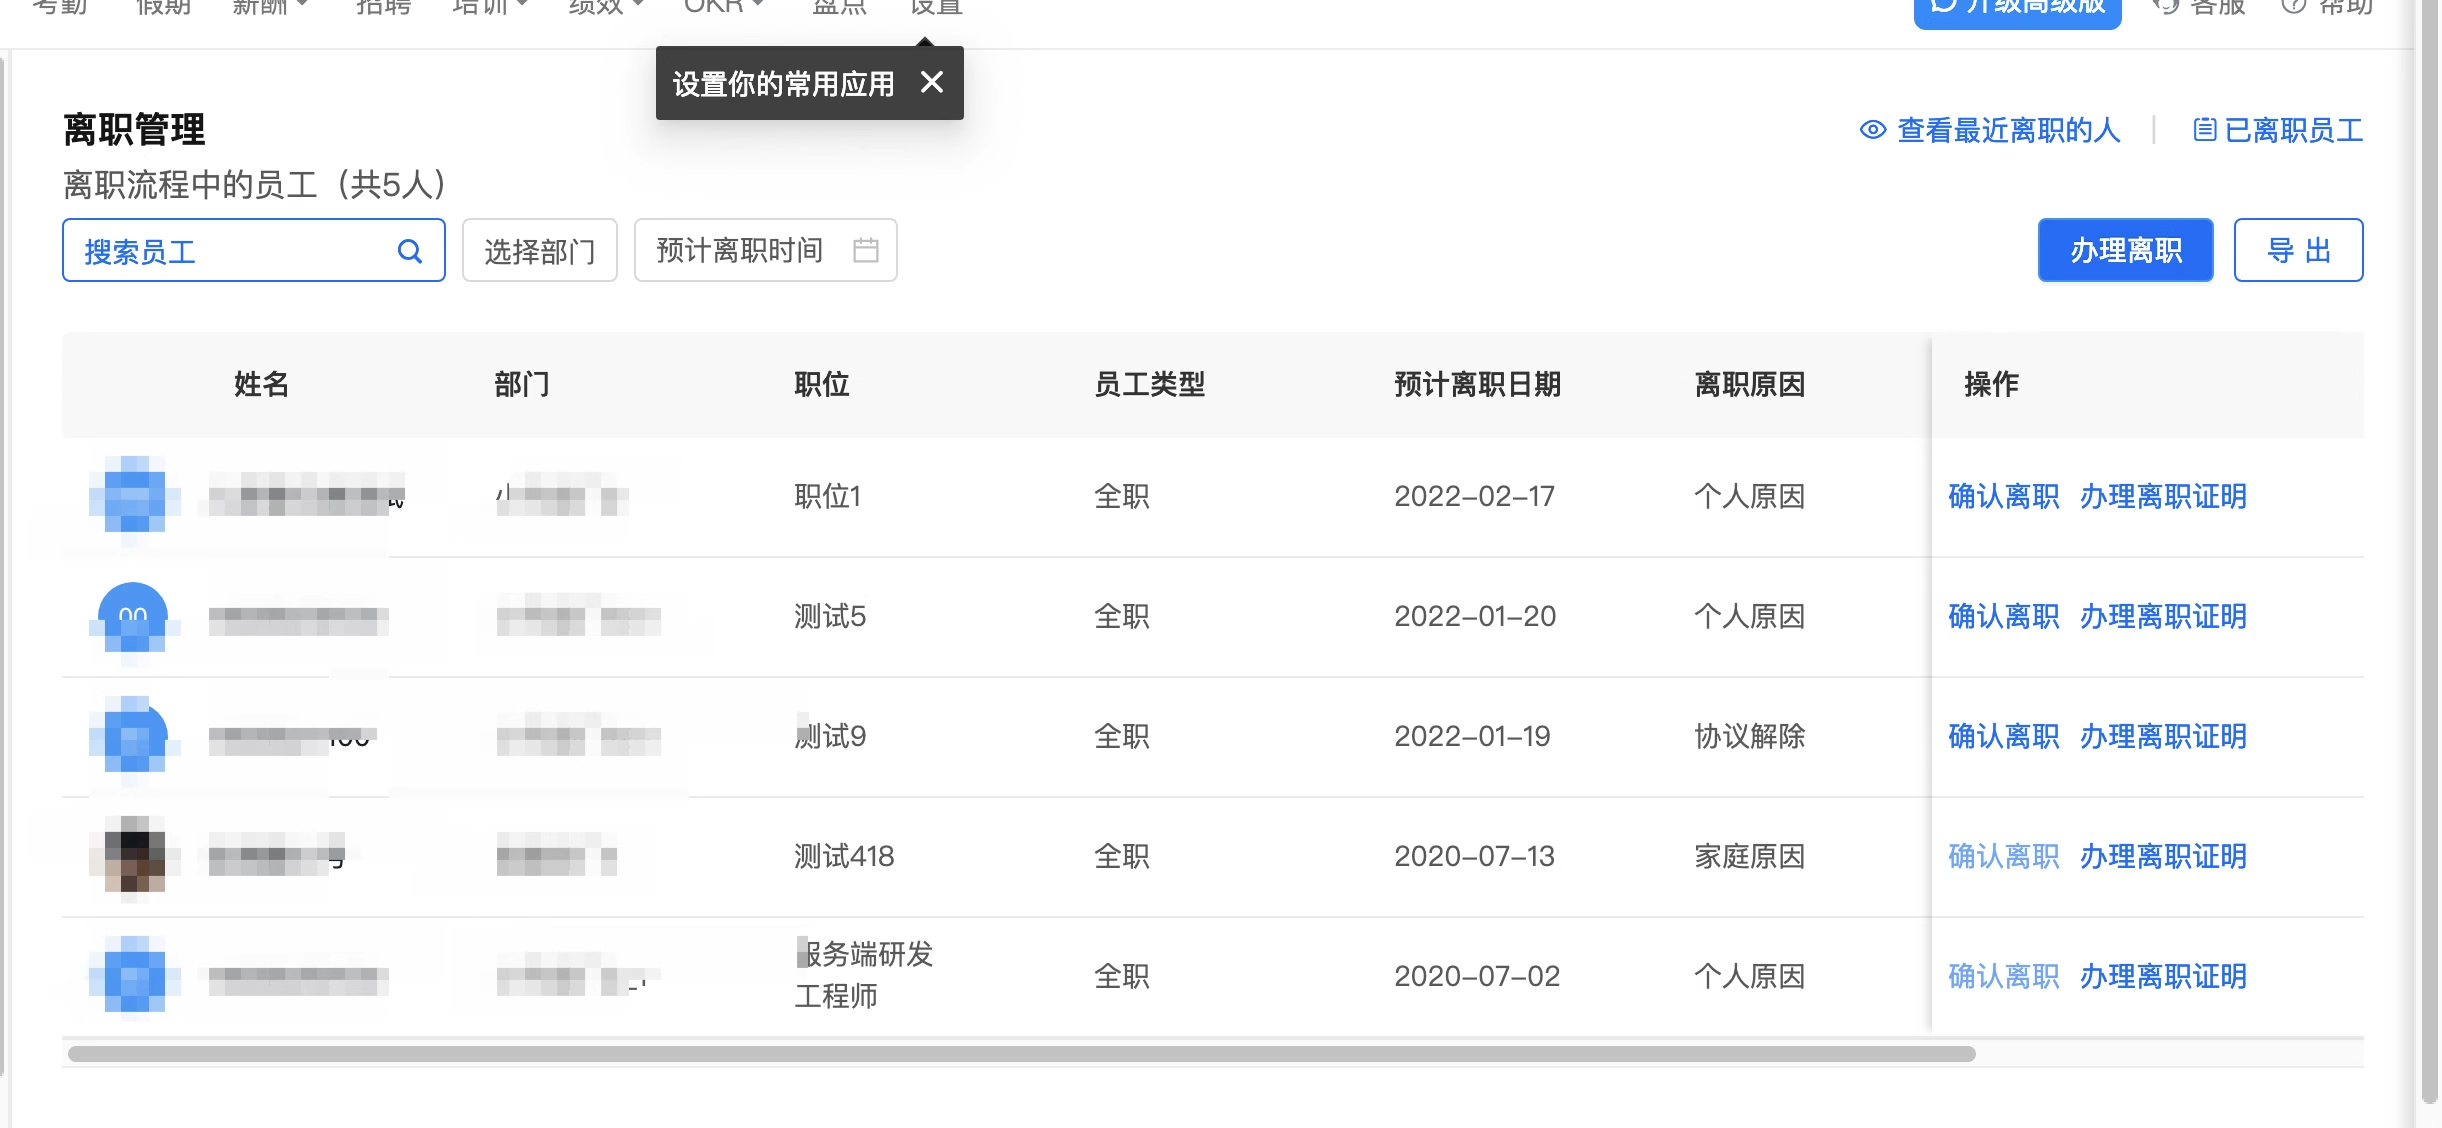2442x1128 pixels.
Task: Open the 预计离职时间 date picker
Action: coord(740,250)
